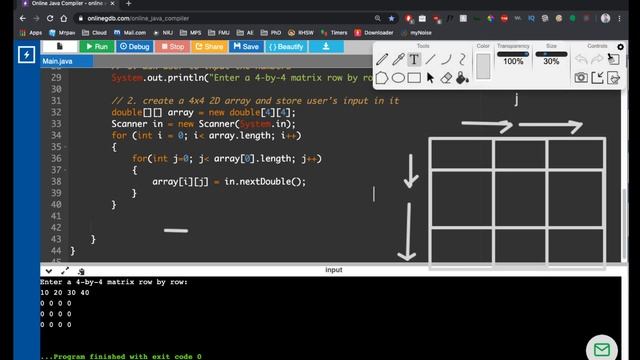Download the code file
640x360 pixels.
(326, 47)
